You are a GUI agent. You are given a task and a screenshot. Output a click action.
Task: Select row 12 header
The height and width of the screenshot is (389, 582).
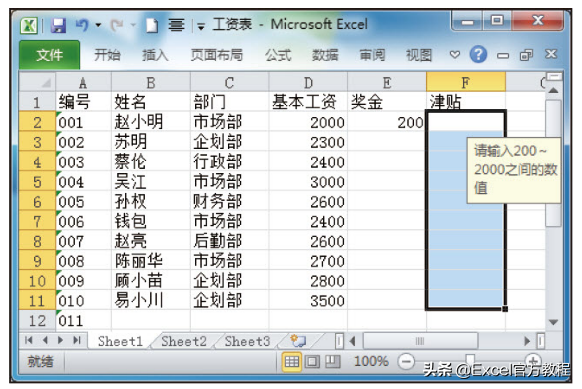[37, 320]
